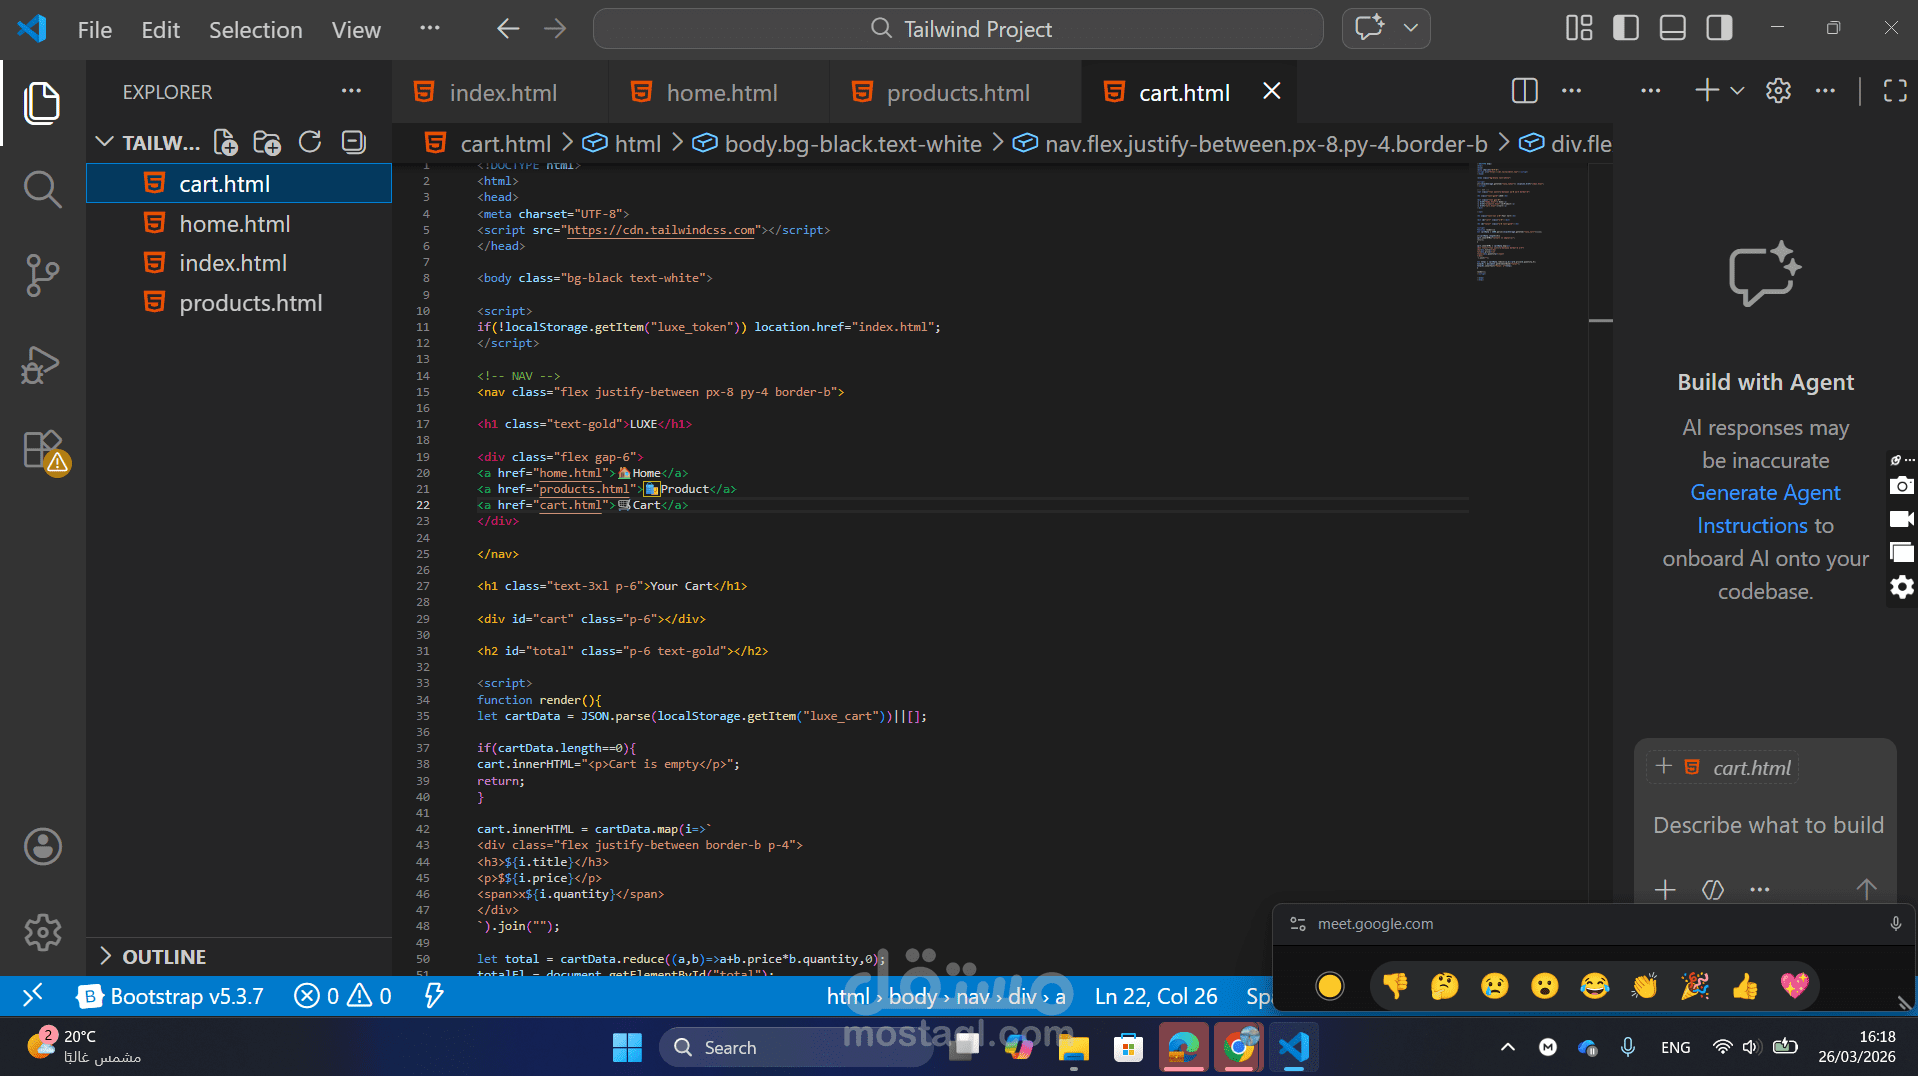Open the Edit menu

click(161, 29)
